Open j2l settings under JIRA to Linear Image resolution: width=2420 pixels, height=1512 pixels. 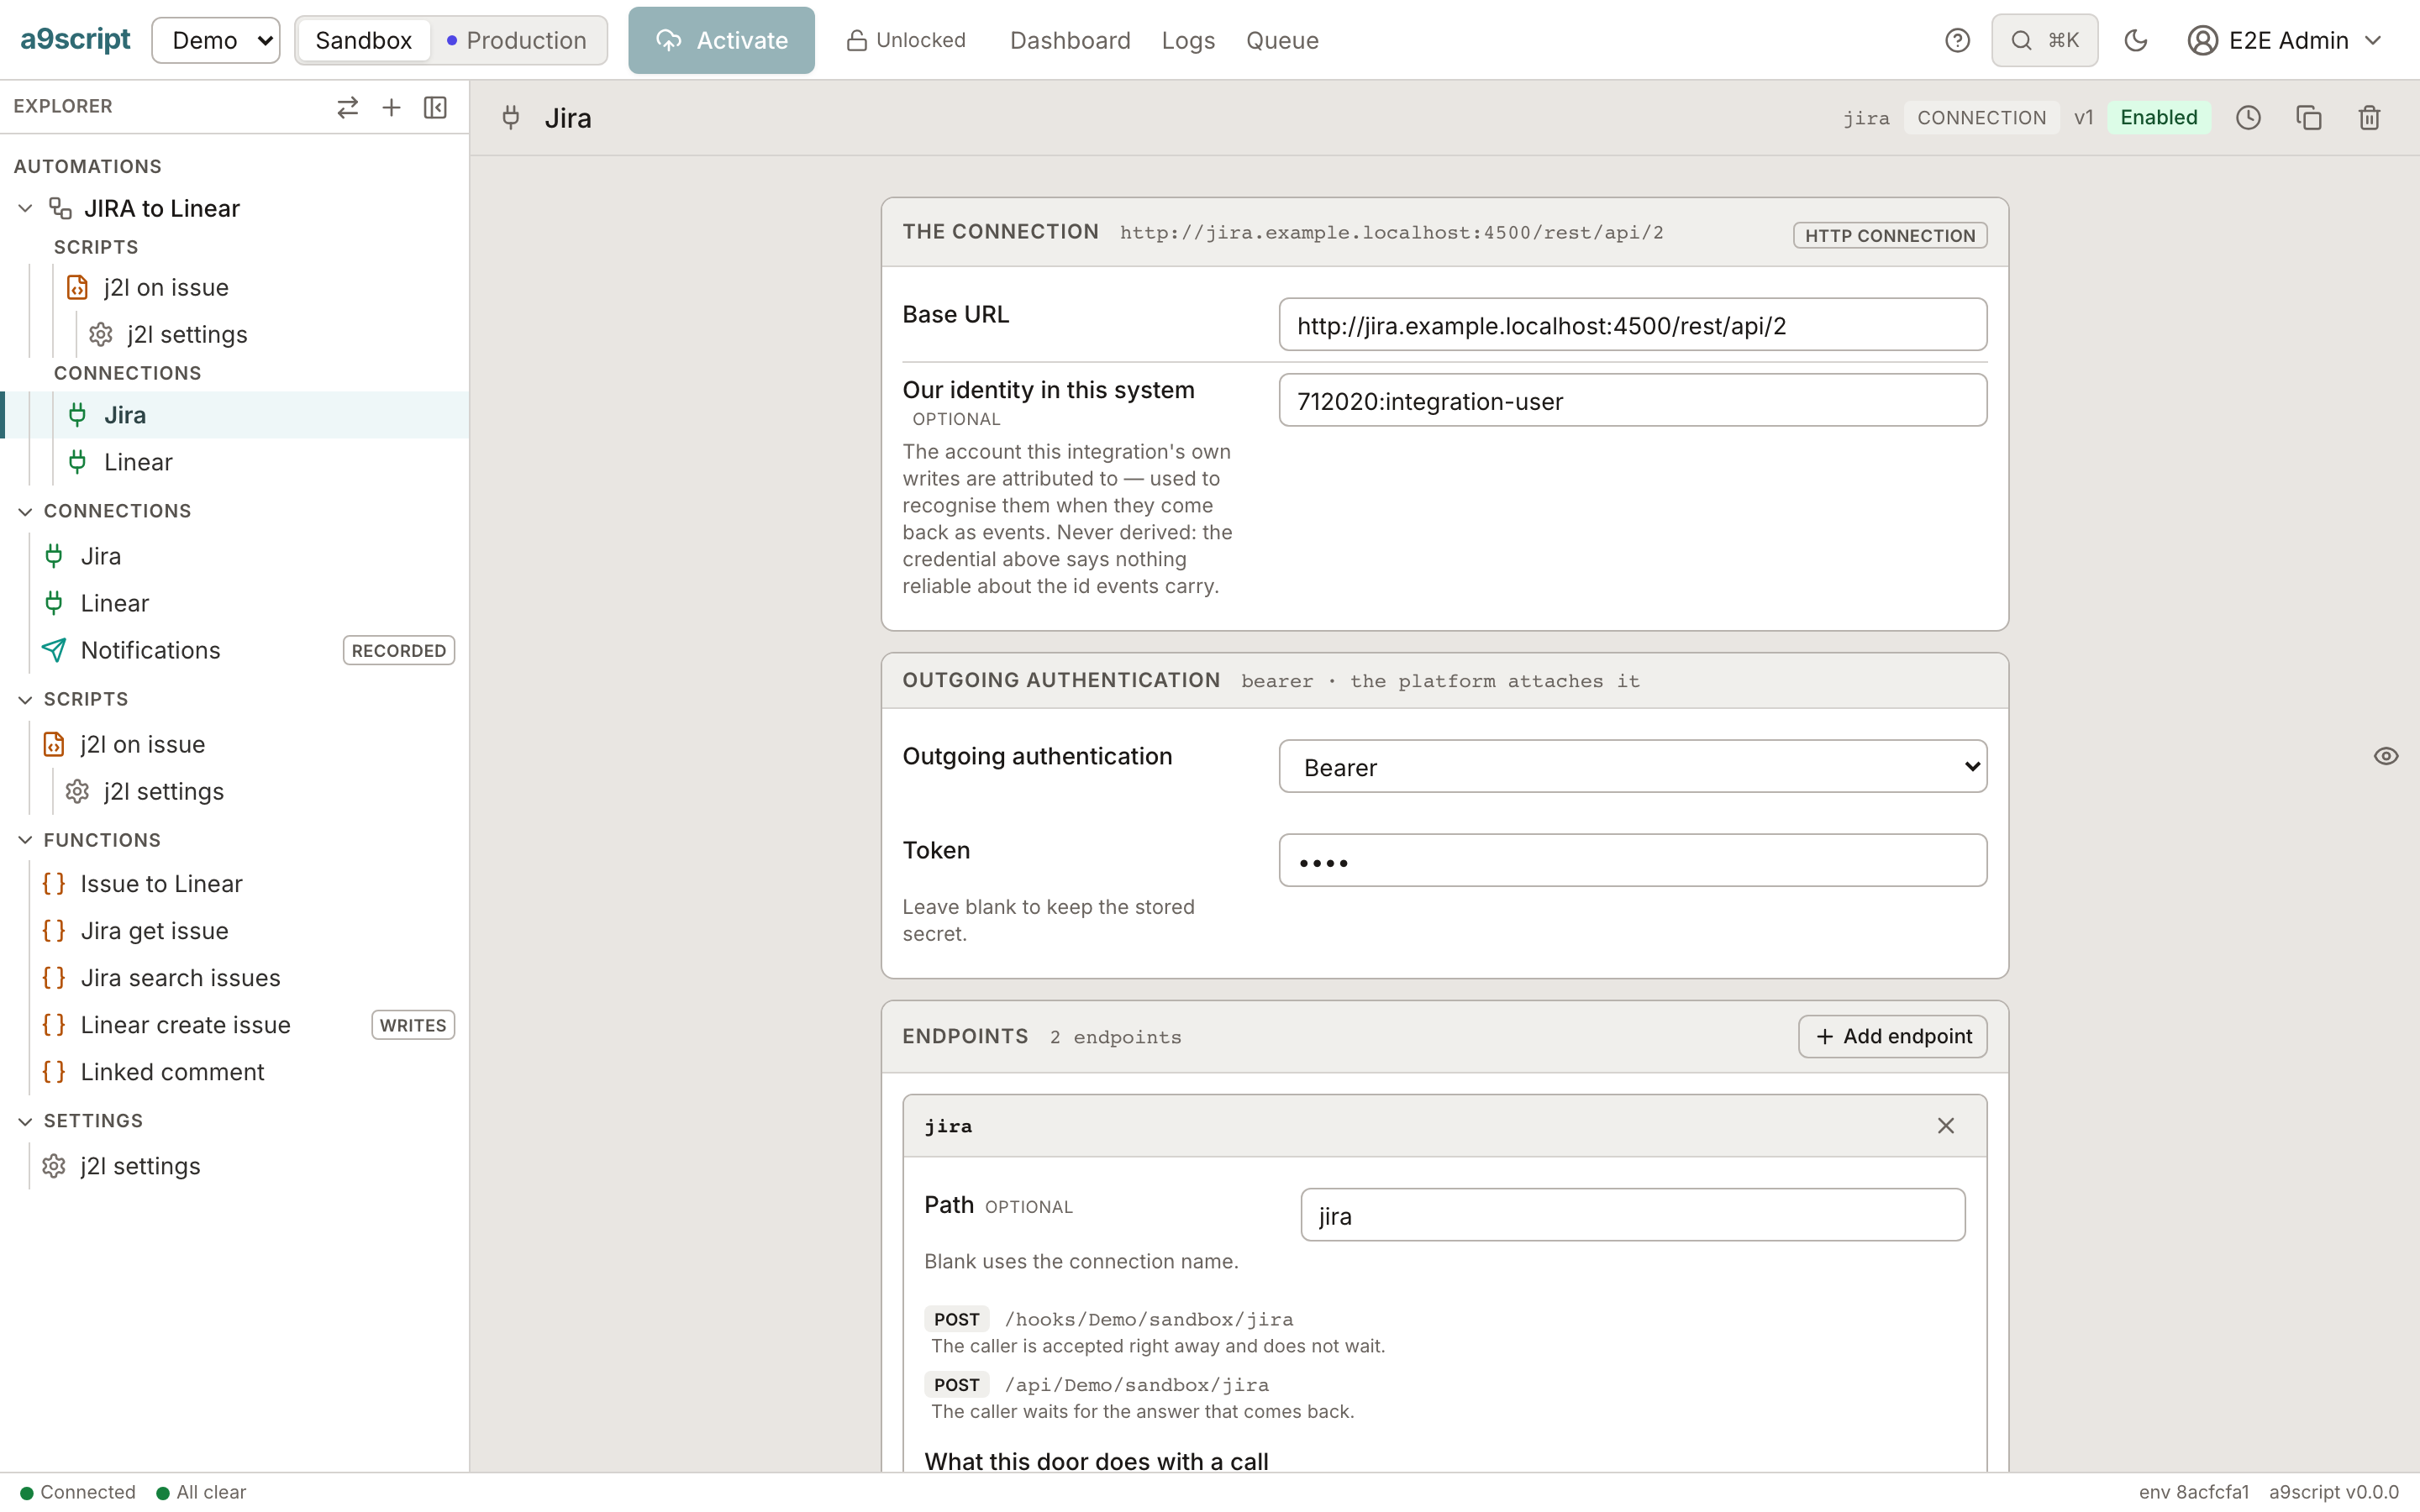pos(187,334)
